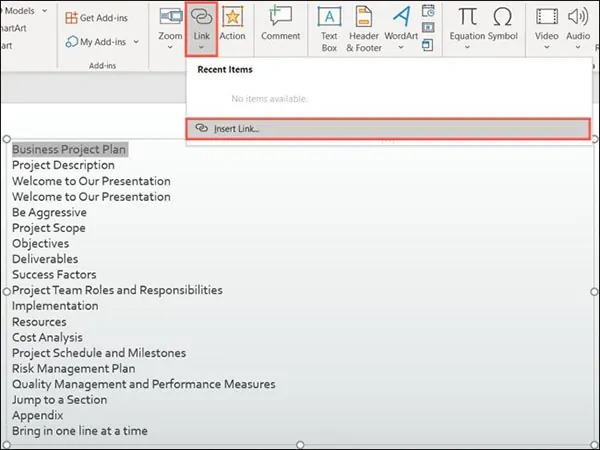Insert a new Comment
600x450 pixels.
tap(280, 23)
